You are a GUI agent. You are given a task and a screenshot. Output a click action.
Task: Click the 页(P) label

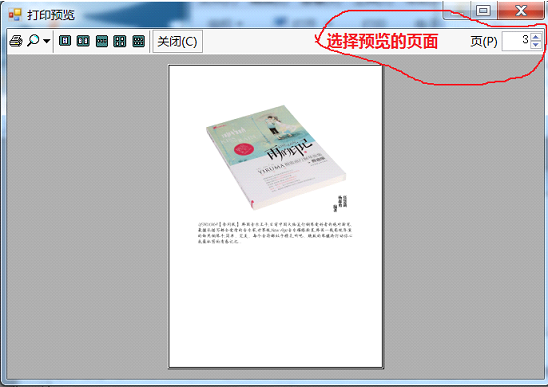coord(484,41)
